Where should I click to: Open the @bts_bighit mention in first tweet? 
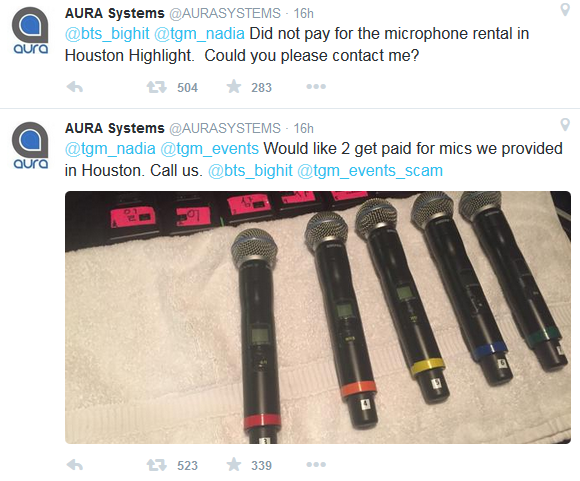pos(107,34)
